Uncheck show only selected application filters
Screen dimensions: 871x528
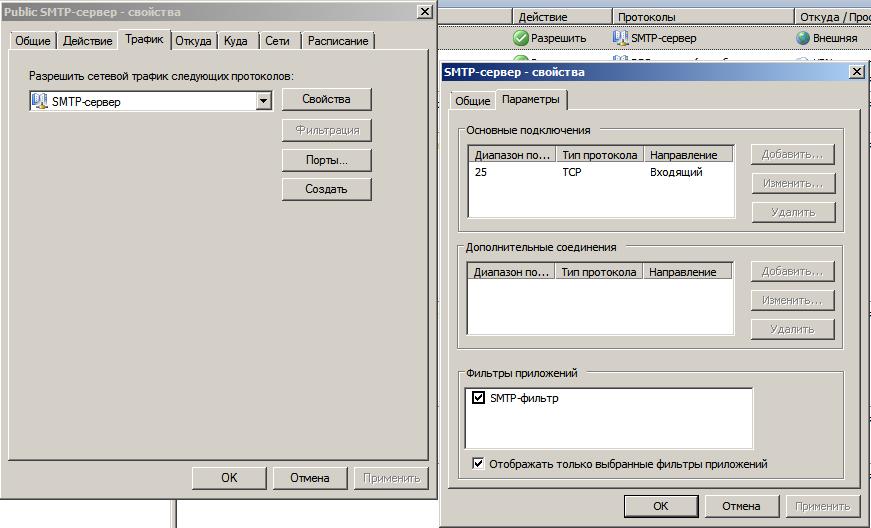[478, 464]
